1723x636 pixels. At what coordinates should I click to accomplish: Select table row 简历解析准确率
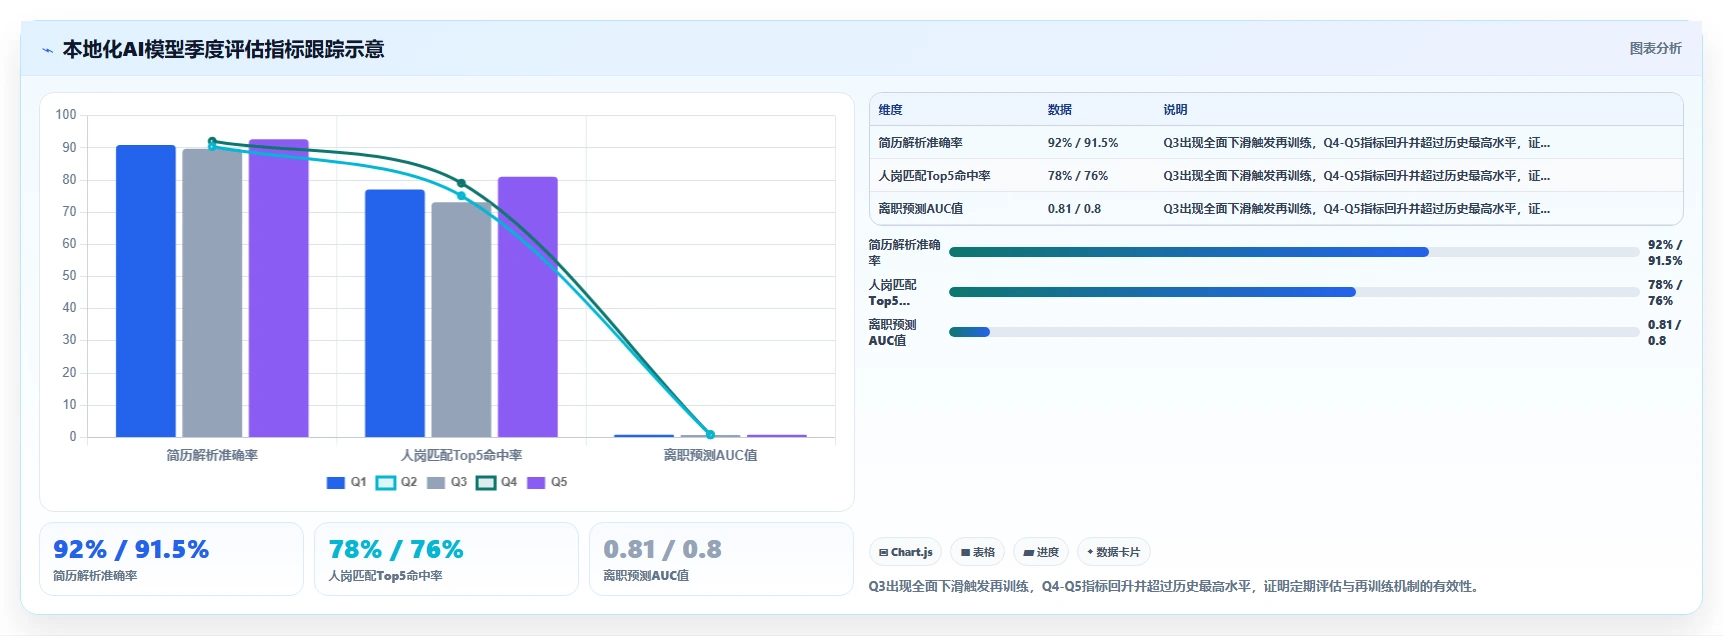(x=1276, y=143)
